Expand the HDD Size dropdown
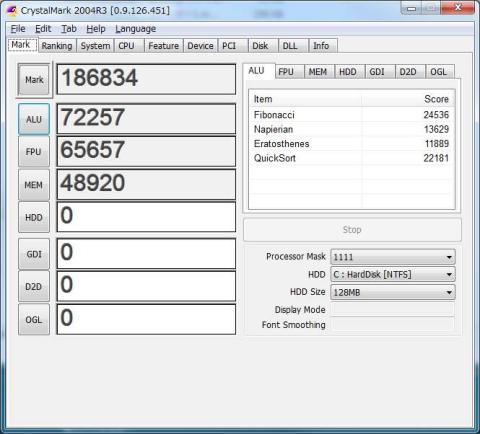 pyautogui.click(x=393, y=292)
